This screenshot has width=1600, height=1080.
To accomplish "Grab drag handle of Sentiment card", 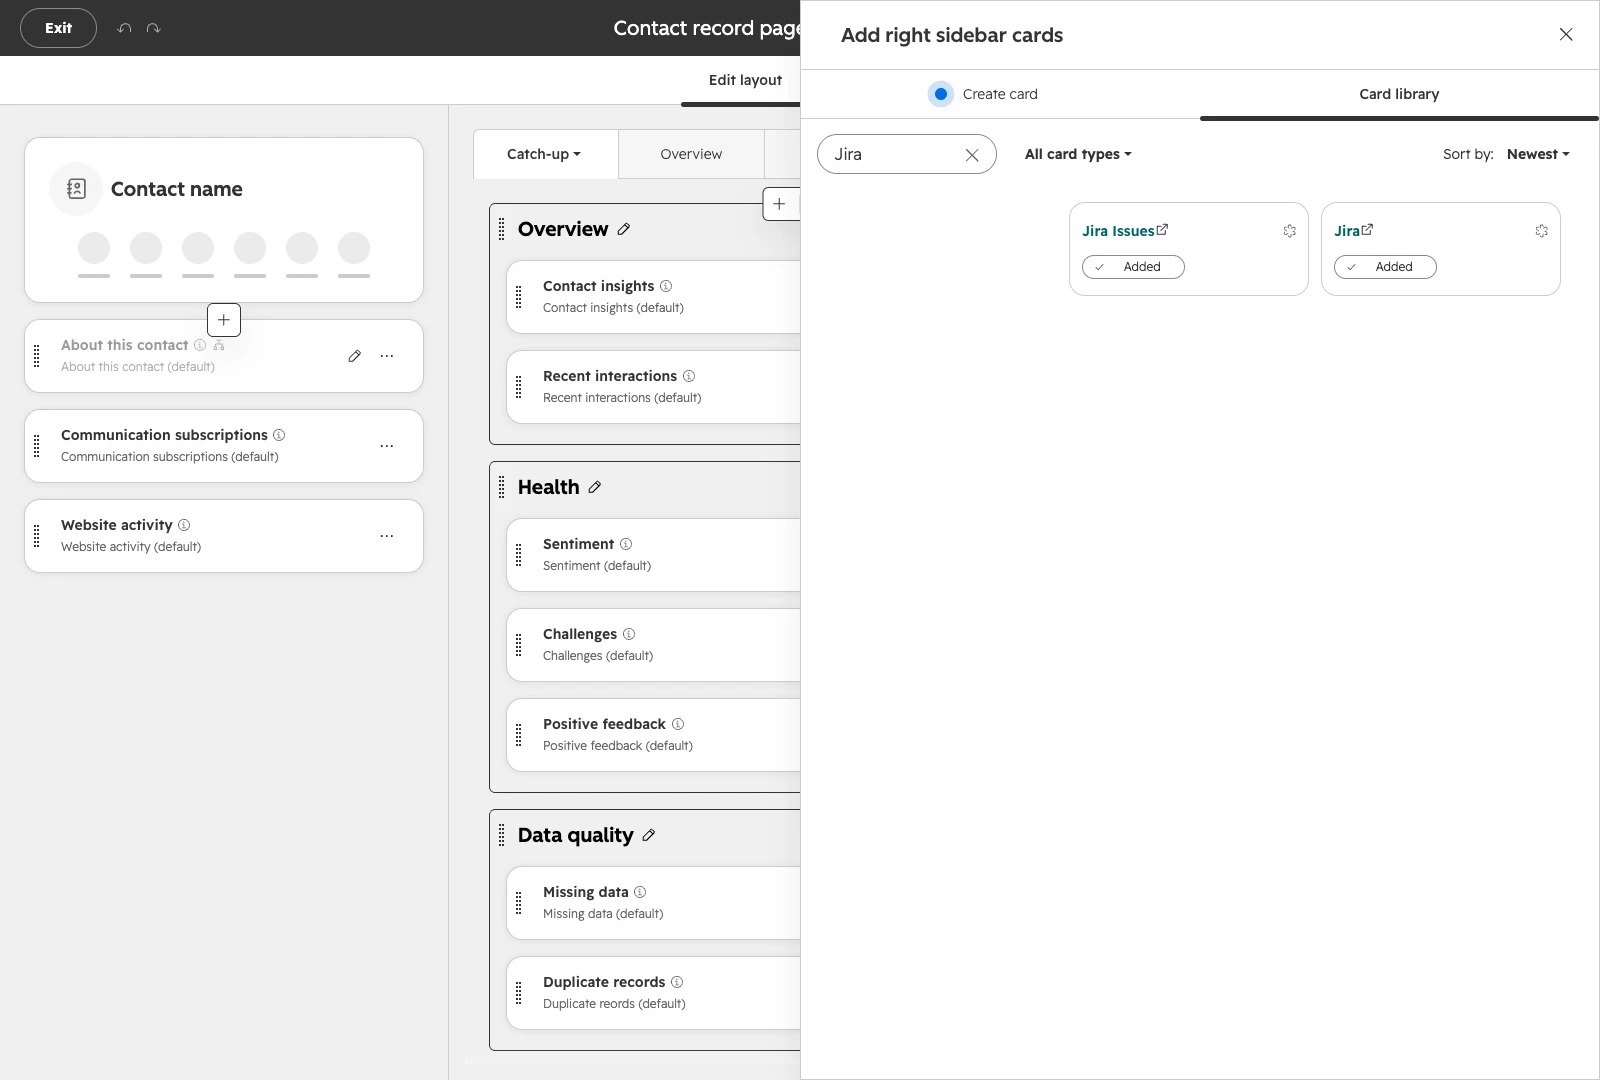I will pos(518,555).
